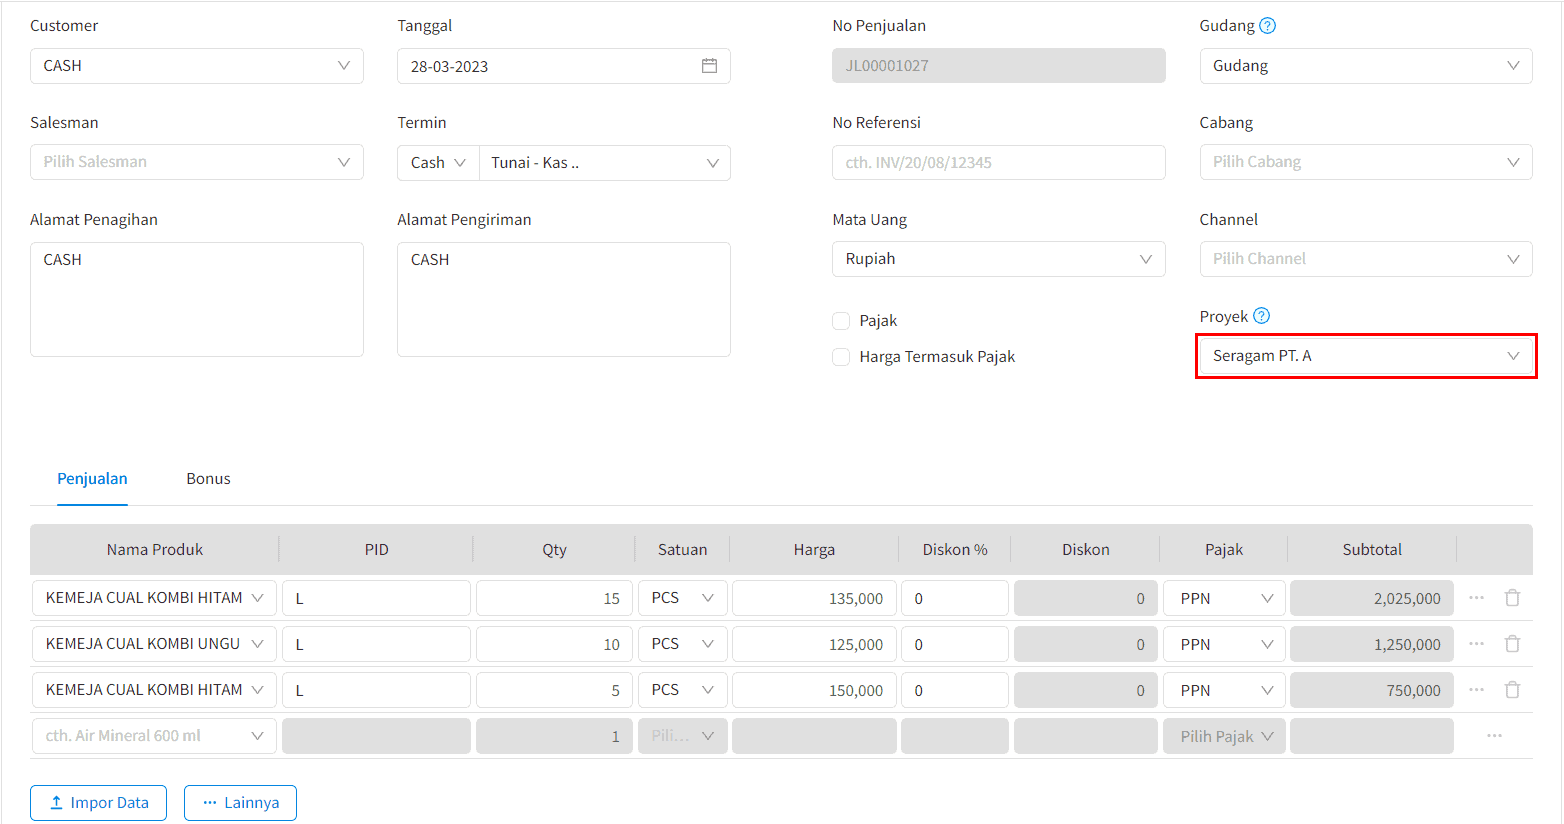Enable the Pajak checkbox

841,321
